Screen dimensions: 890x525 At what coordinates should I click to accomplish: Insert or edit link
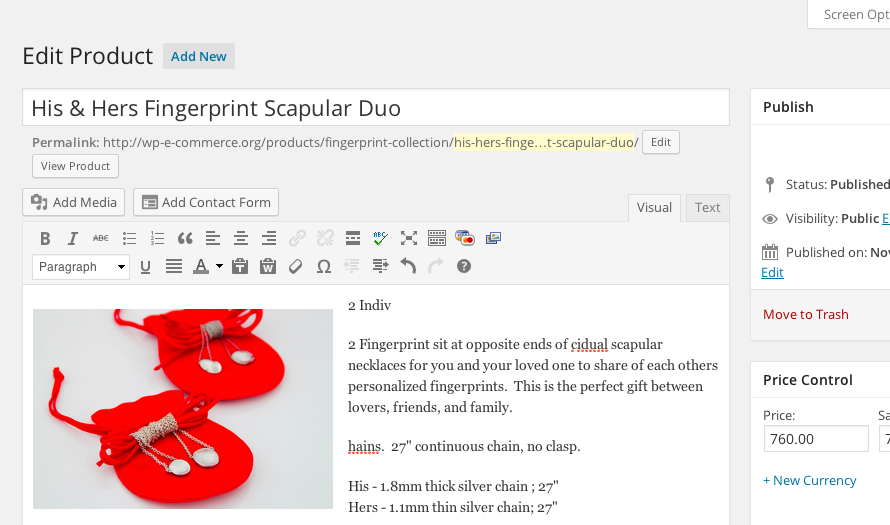coord(297,238)
